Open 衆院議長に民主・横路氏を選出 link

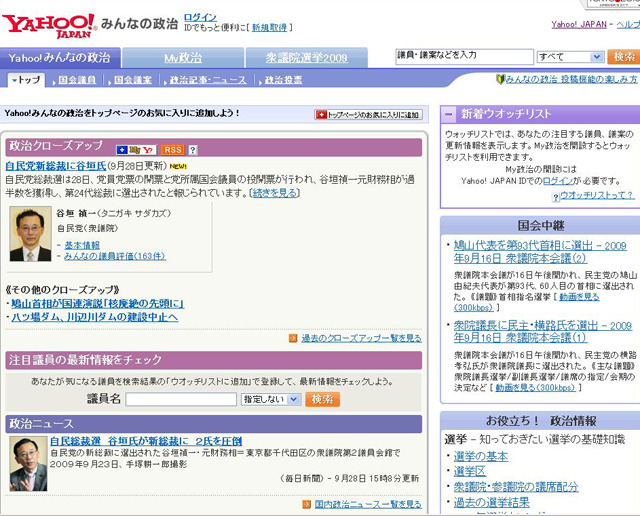pyautogui.click(x=543, y=331)
